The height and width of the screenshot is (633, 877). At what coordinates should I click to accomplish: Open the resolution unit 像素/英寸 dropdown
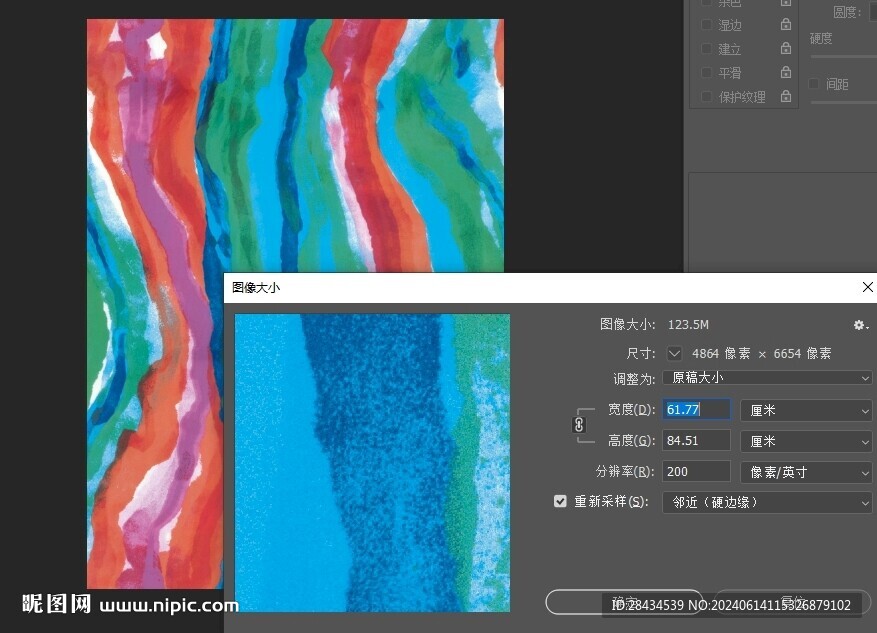pyautogui.click(x=806, y=473)
